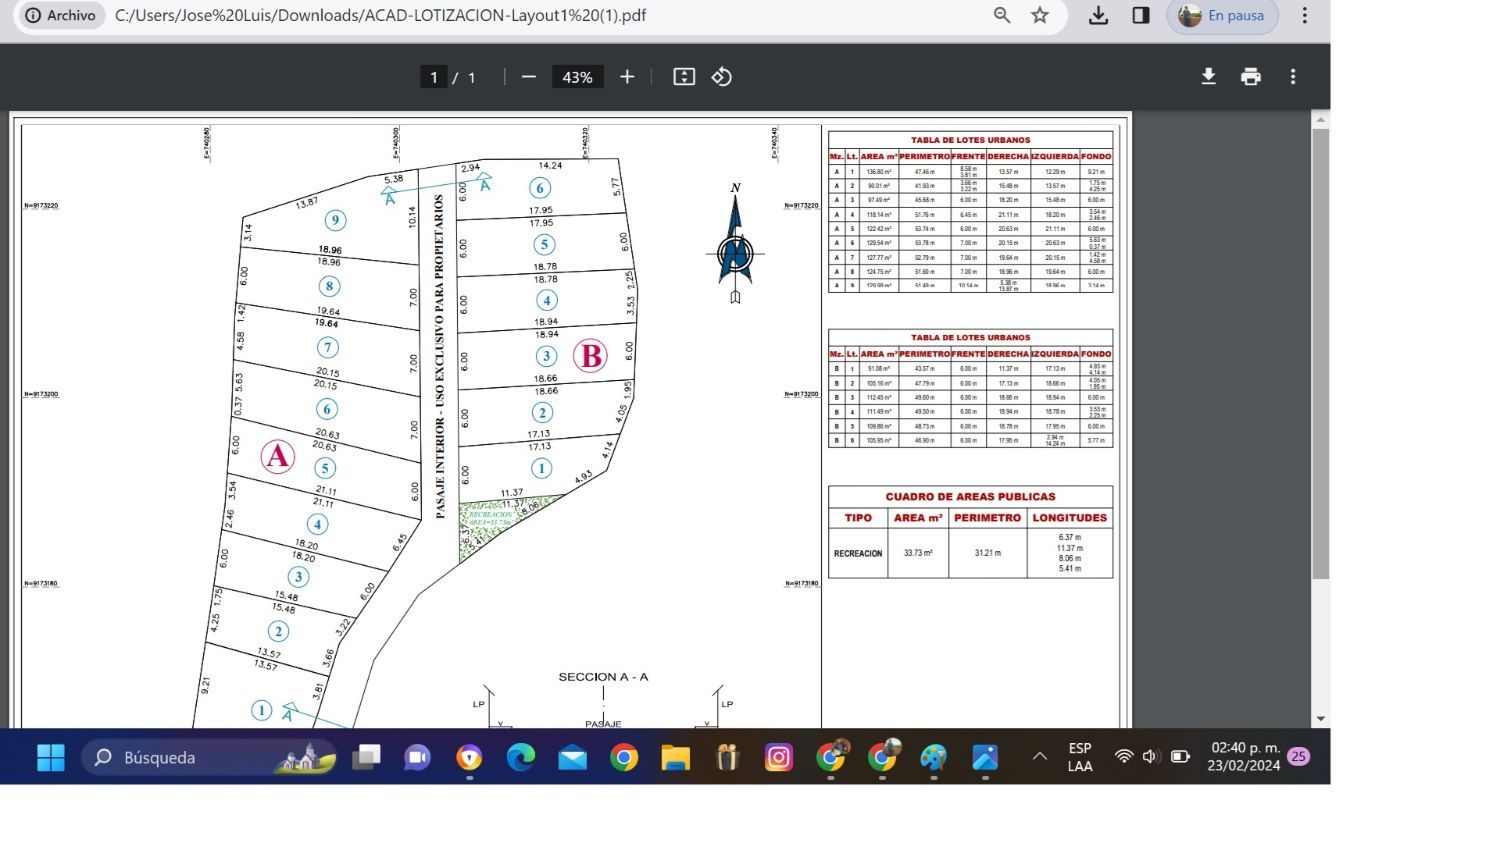Click the Archivo site info chip
This screenshot has height=843, width=1500.
[x=62, y=15]
